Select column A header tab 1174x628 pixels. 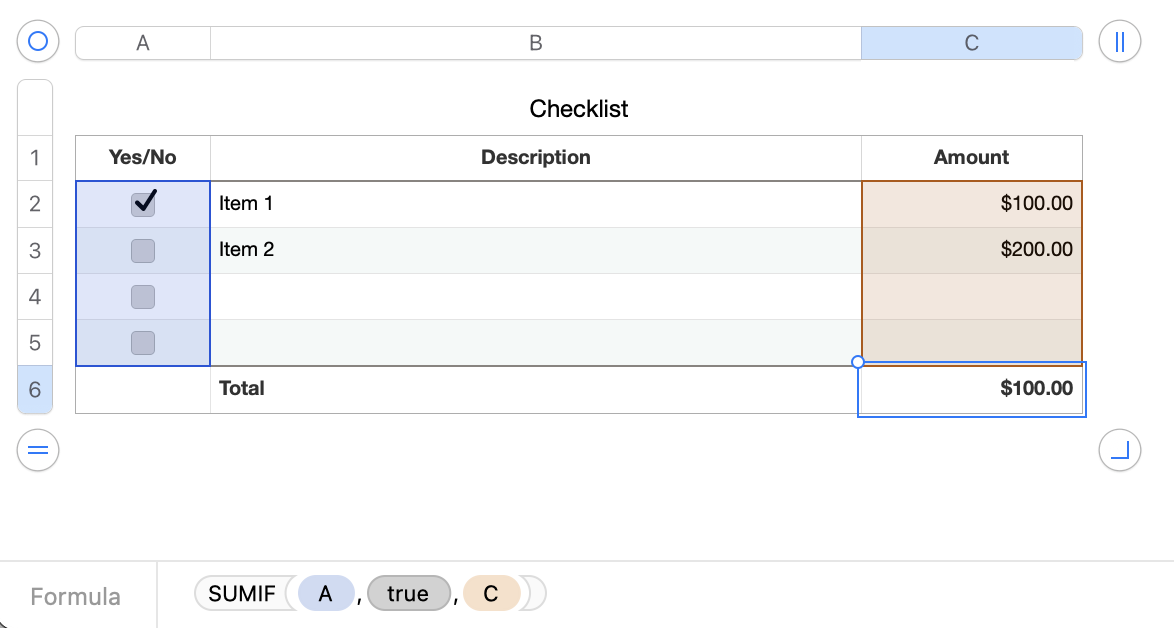point(143,43)
